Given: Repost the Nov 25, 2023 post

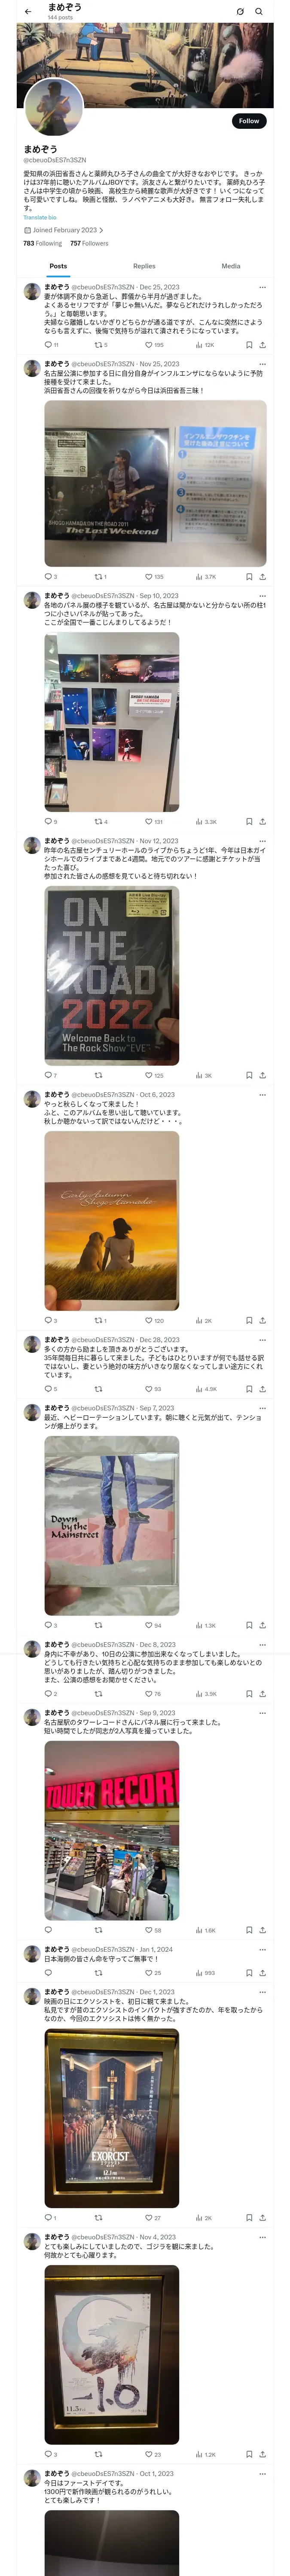Looking at the screenshot, I should (x=100, y=577).
